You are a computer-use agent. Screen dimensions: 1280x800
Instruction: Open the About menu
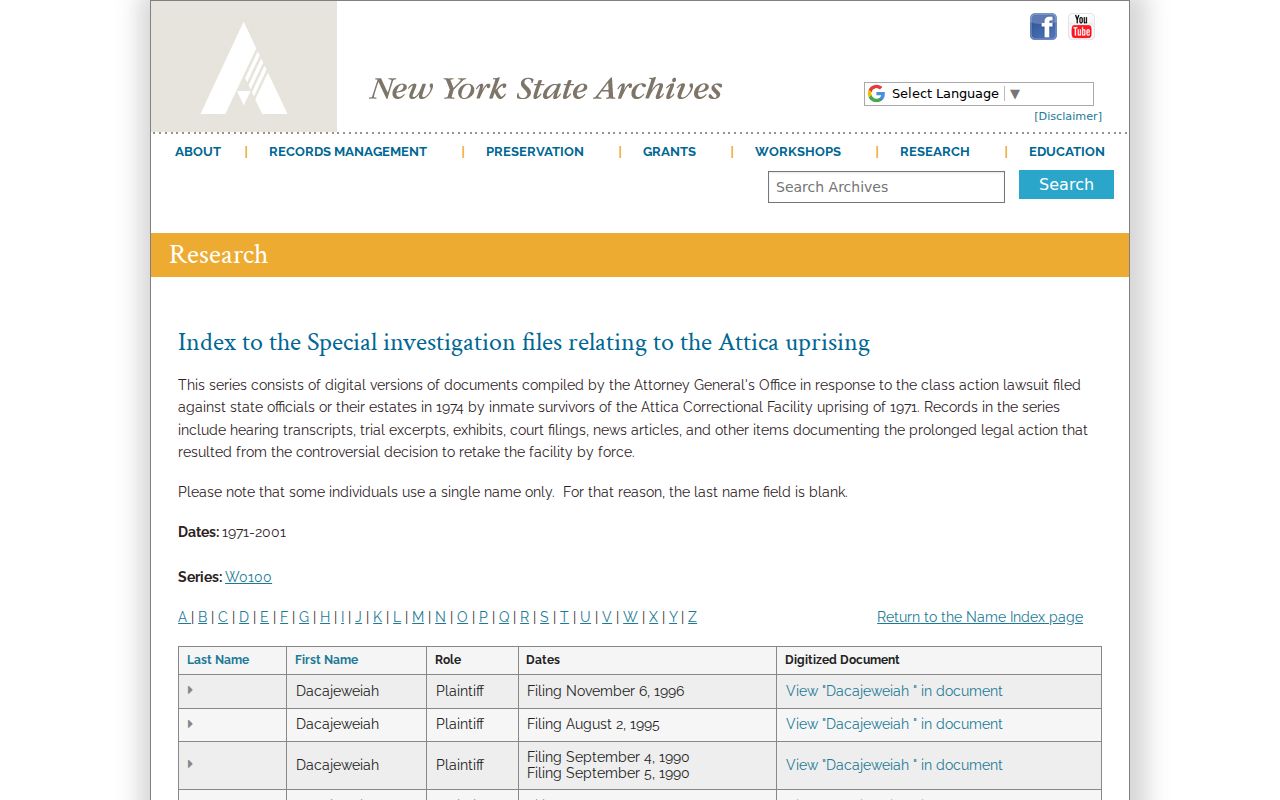pyautogui.click(x=198, y=152)
